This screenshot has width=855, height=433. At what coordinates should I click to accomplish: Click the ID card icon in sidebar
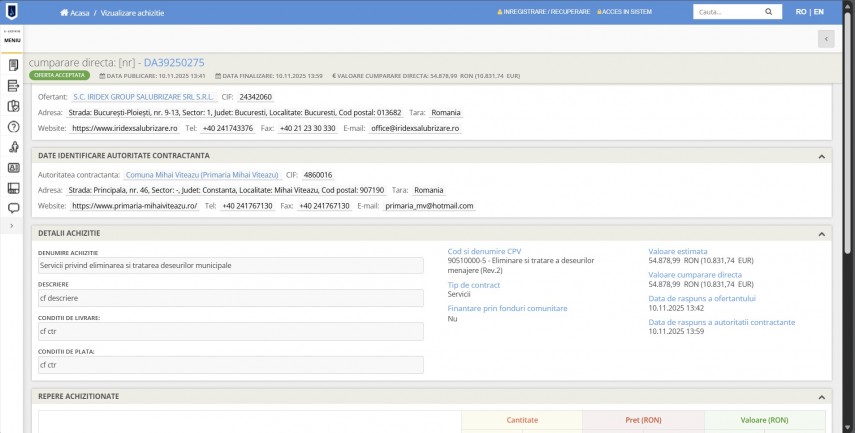[13, 168]
